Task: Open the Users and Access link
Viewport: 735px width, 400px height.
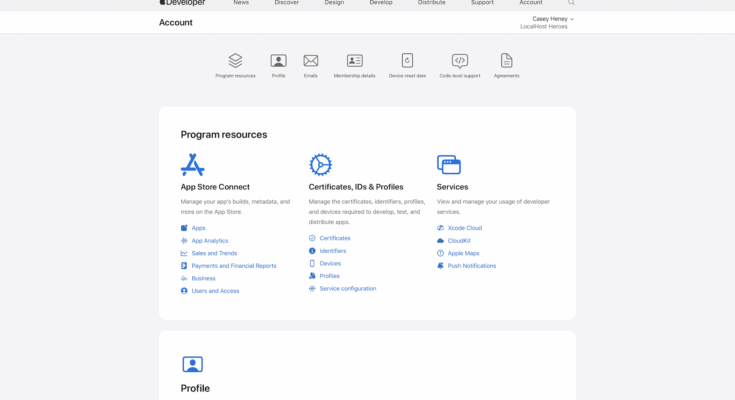Action: pos(215,291)
